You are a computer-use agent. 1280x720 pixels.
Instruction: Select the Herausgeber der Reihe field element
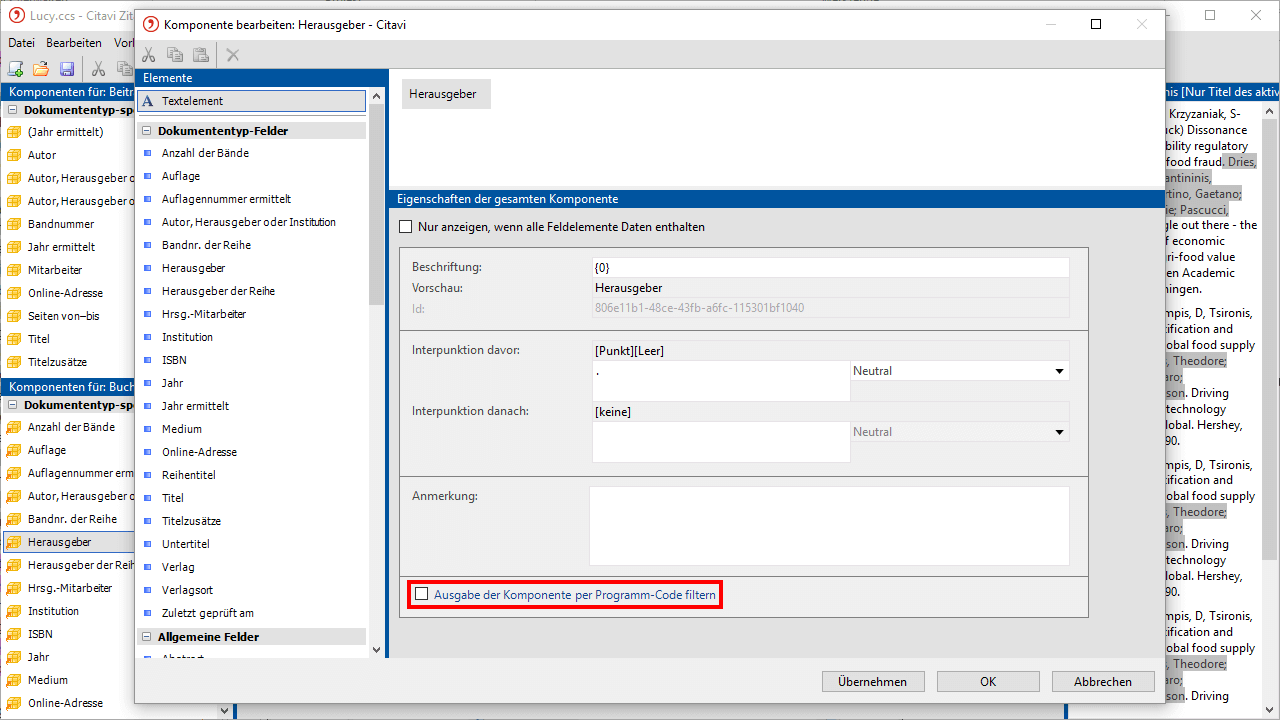pos(218,291)
